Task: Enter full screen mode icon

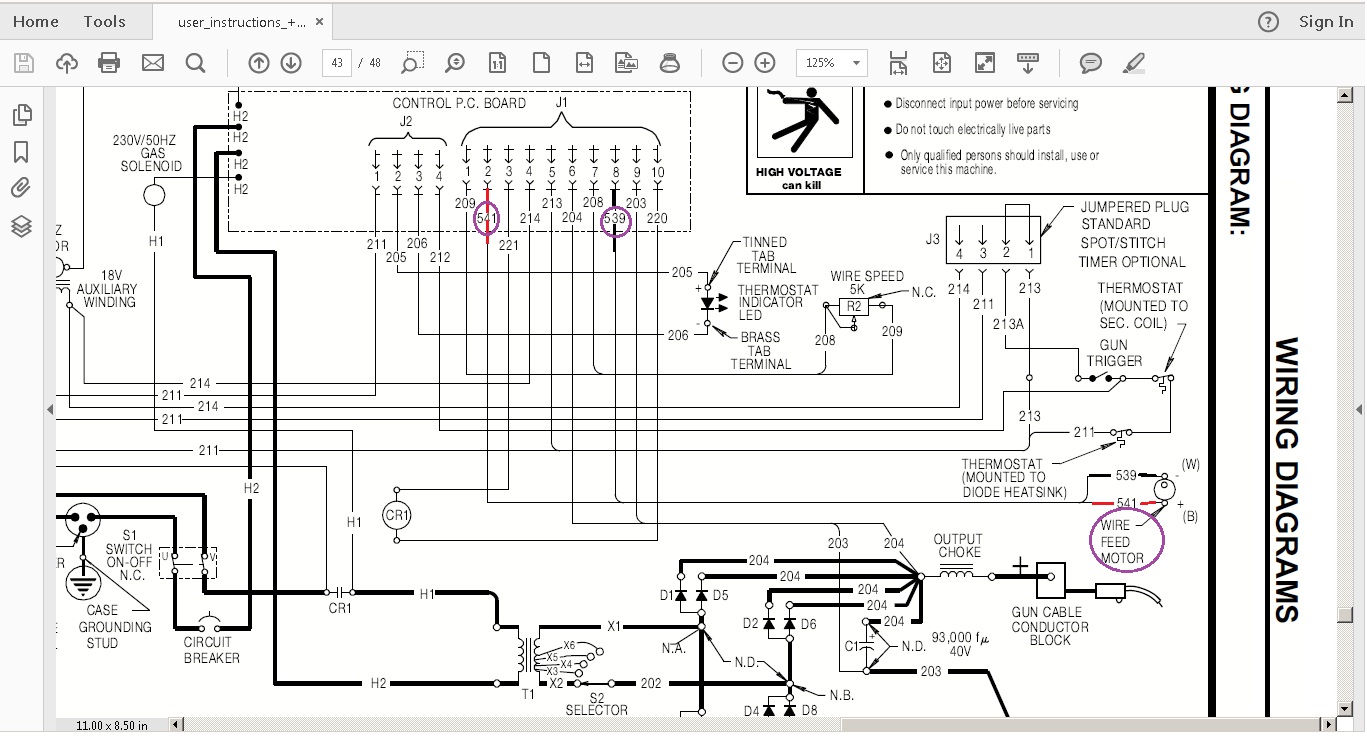Action: click(985, 63)
